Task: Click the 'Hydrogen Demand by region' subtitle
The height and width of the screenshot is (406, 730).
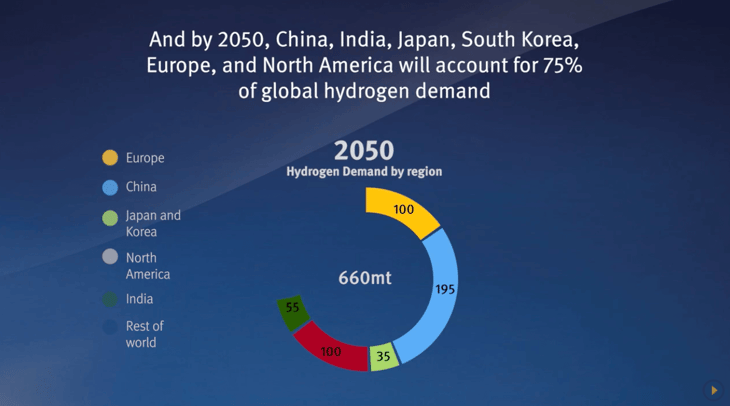Action: [x=364, y=172]
